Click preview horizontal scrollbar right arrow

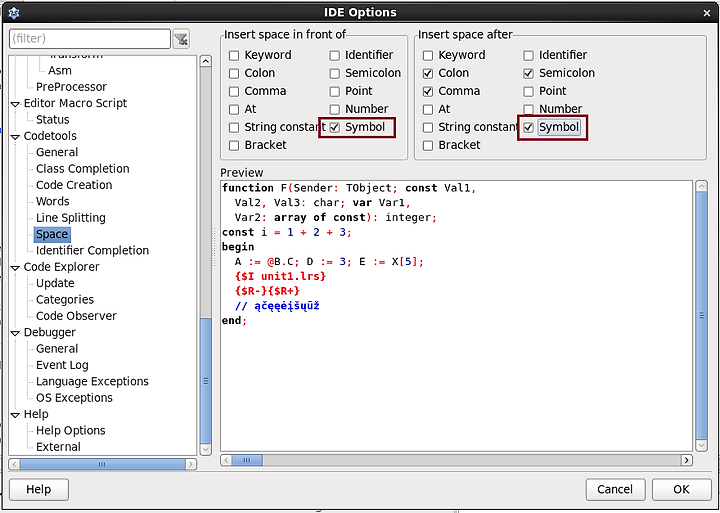[x=687, y=460]
